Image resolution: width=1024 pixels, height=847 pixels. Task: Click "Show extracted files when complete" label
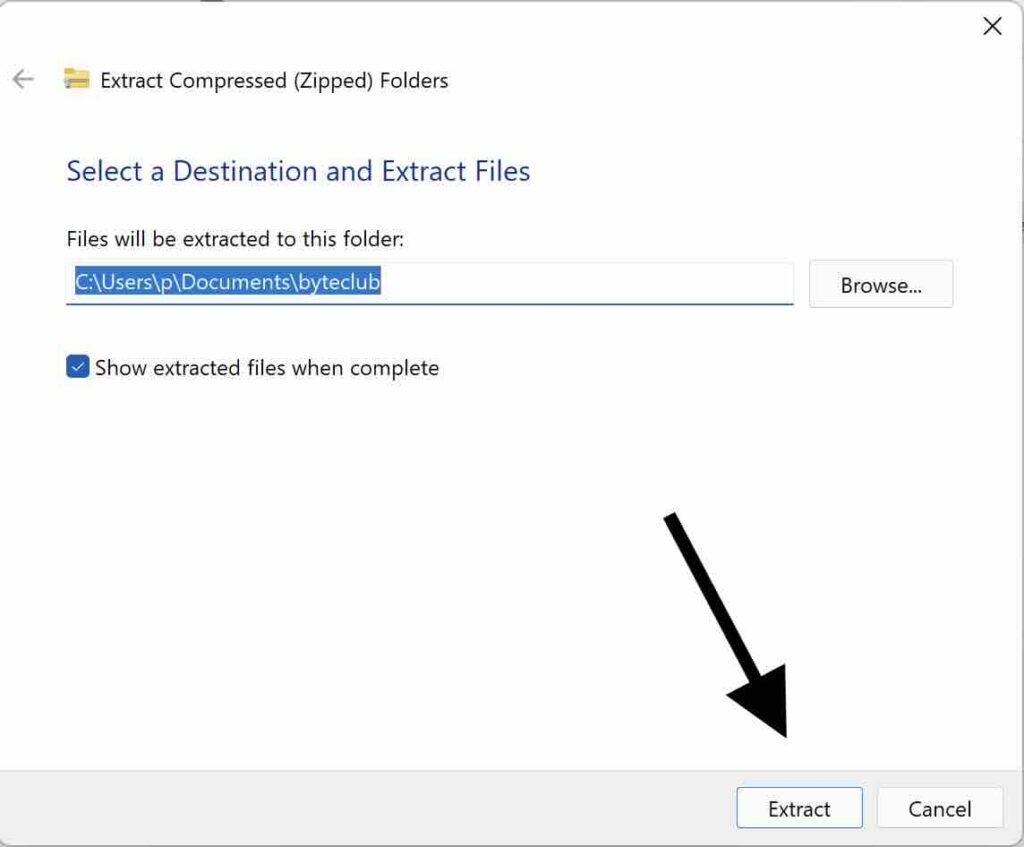pyautogui.click(x=267, y=368)
